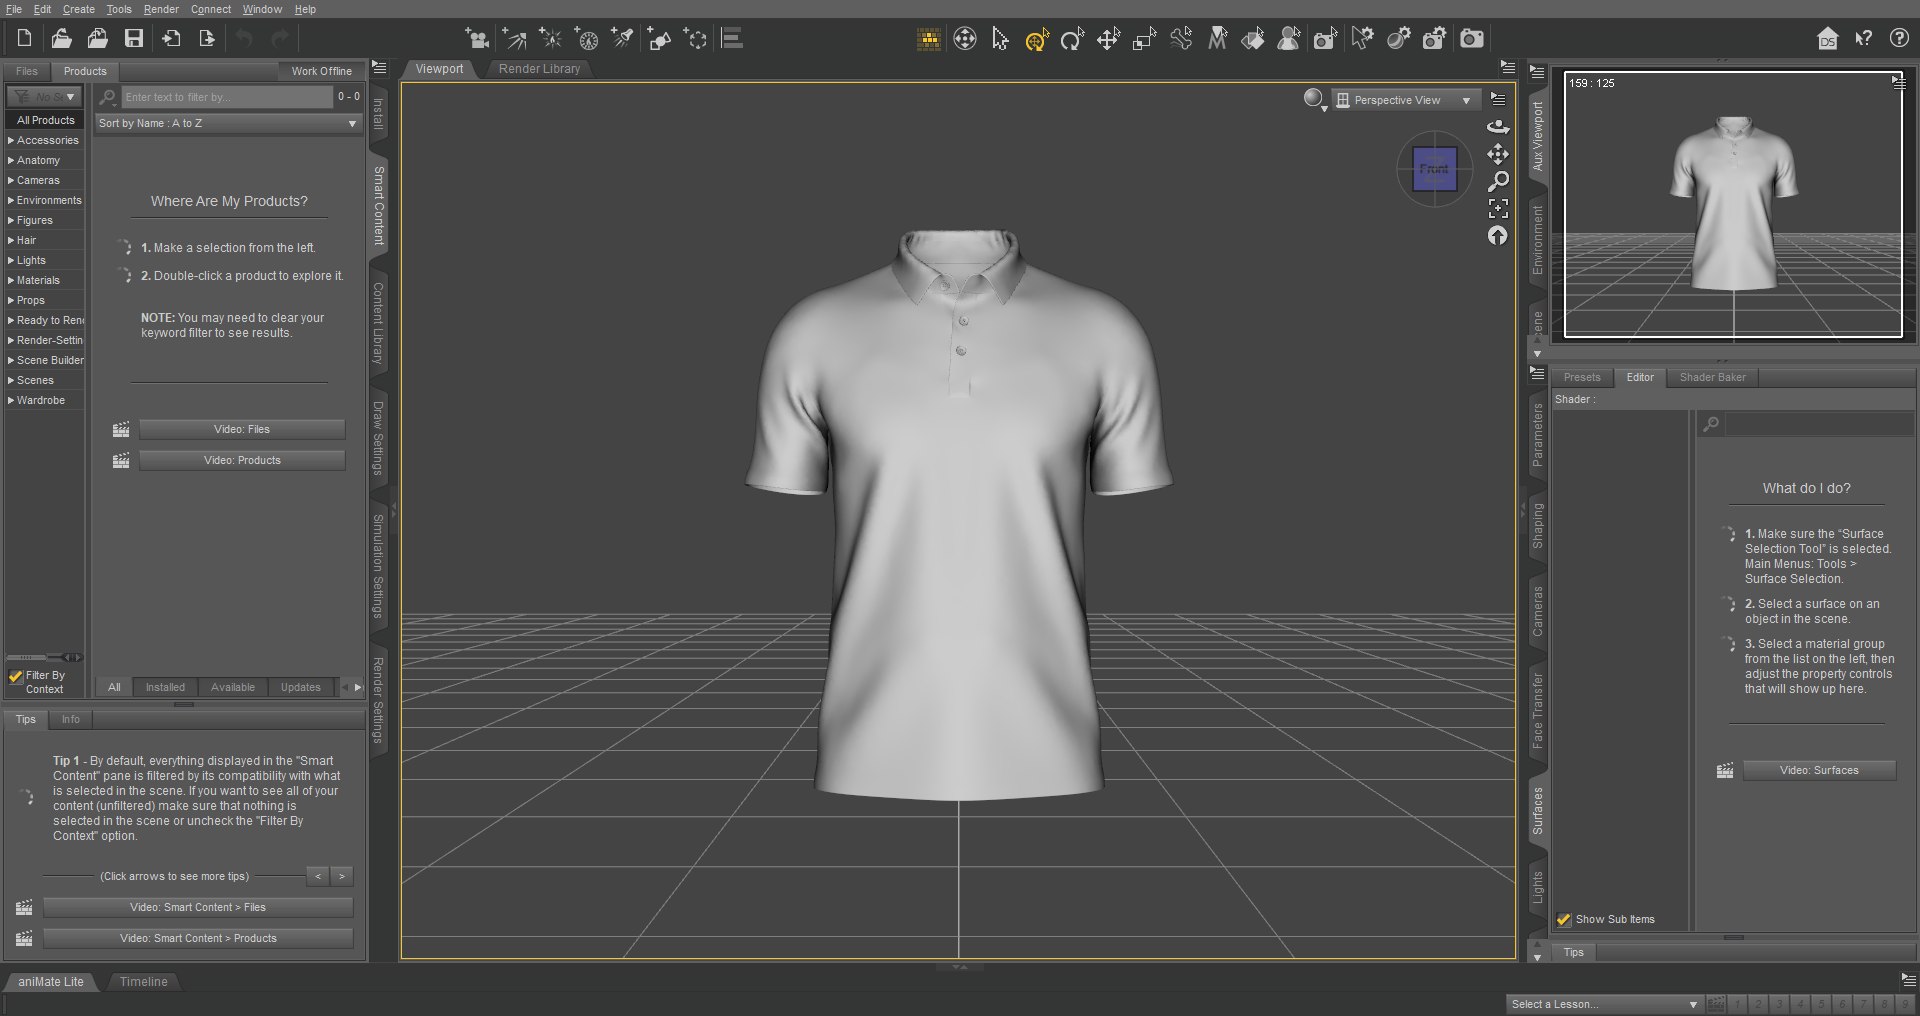Open Sort by Name A to Z dropdown
Screen dimensions: 1920x1016
(x=227, y=123)
